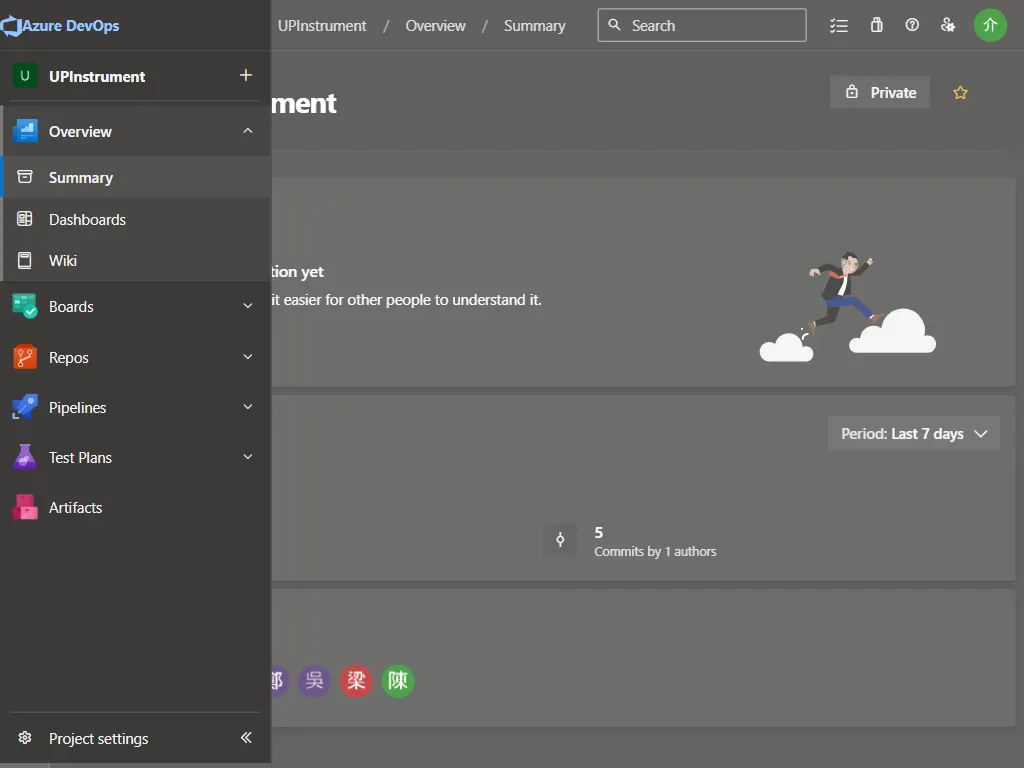
Task: Click the Boards icon
Action: 25,306
